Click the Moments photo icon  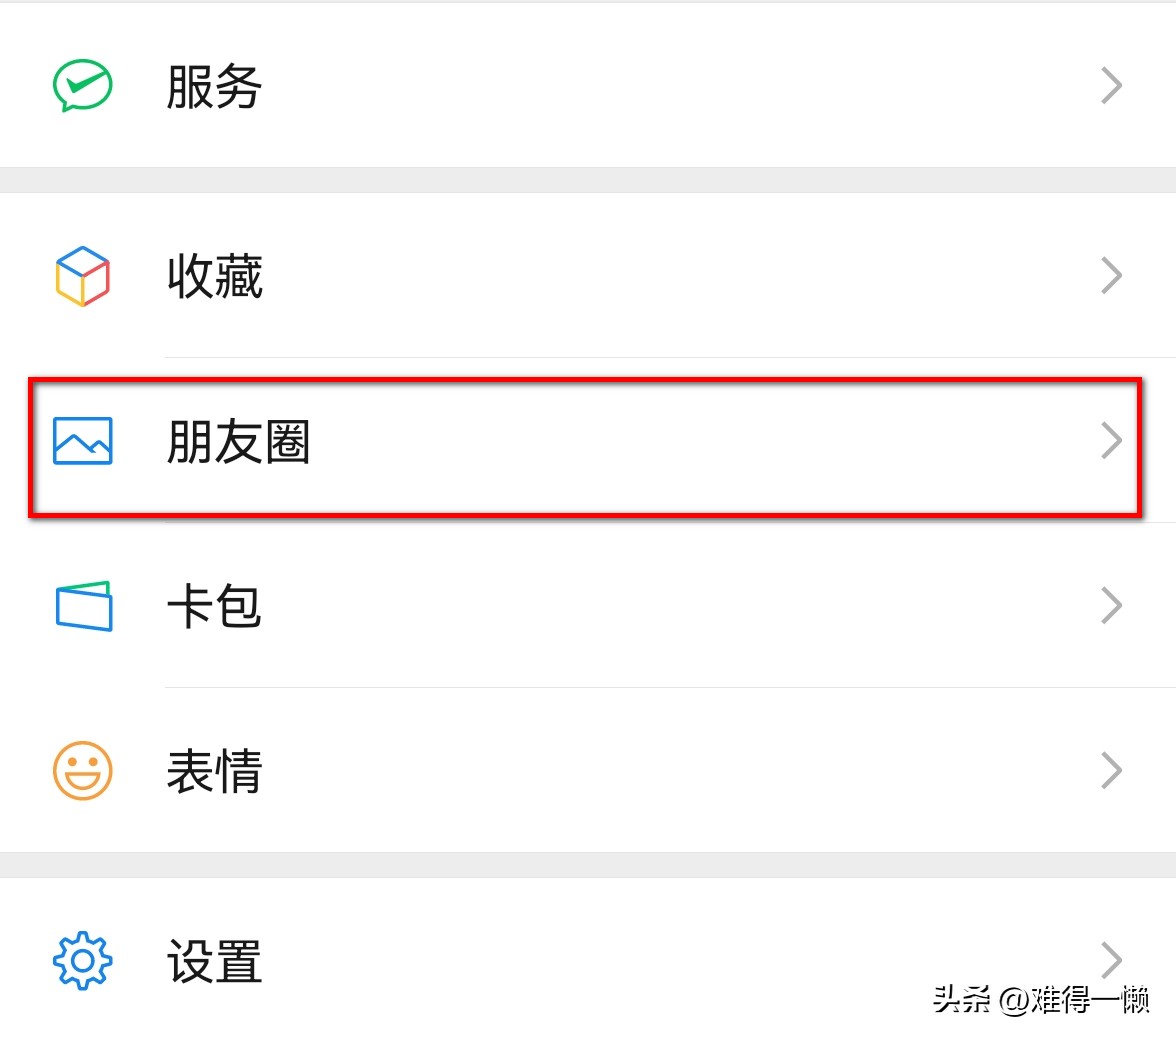pos(81,441)
